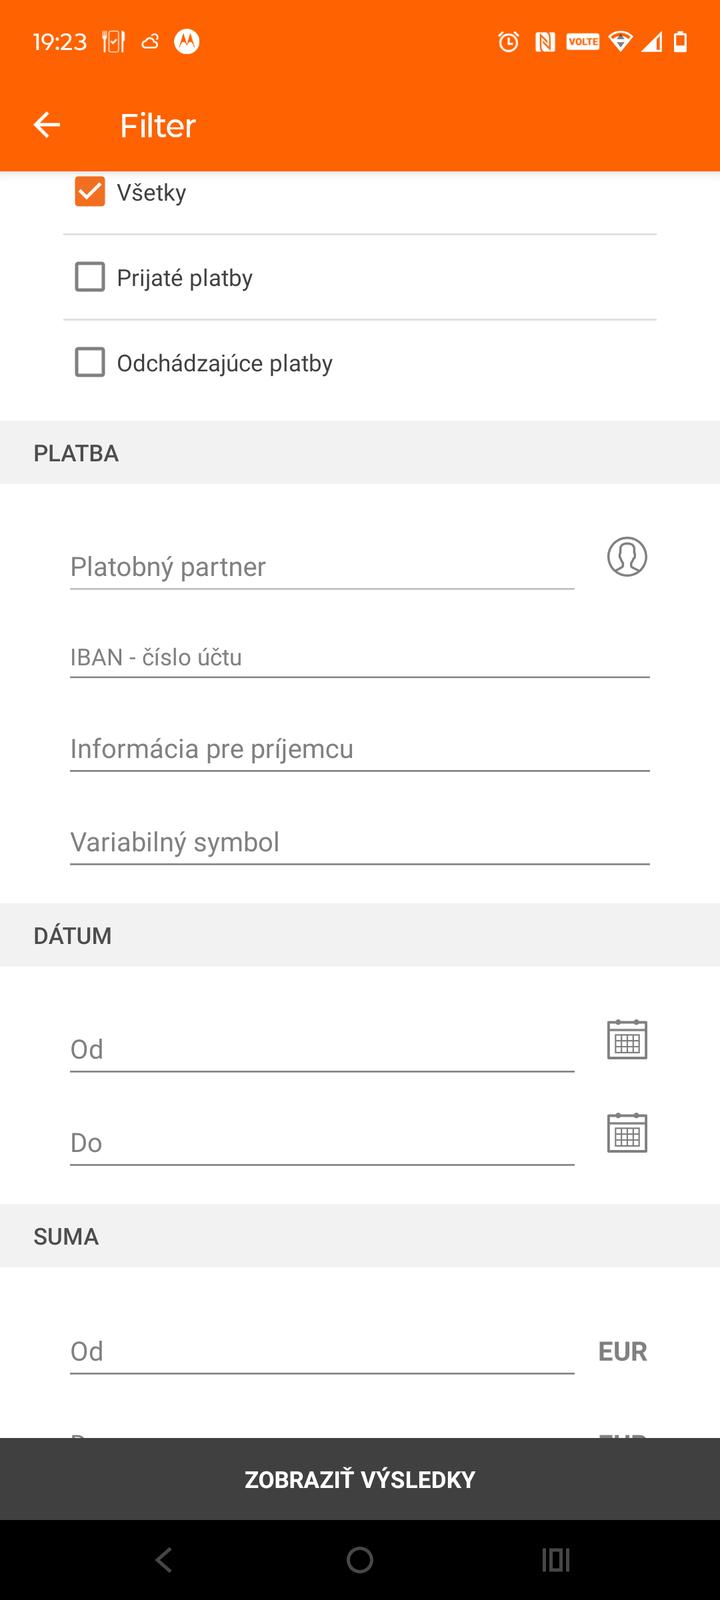Tap the Od date input under DÁTUM
This screenshot has width=720, height=1600.
click(320, 1049)
